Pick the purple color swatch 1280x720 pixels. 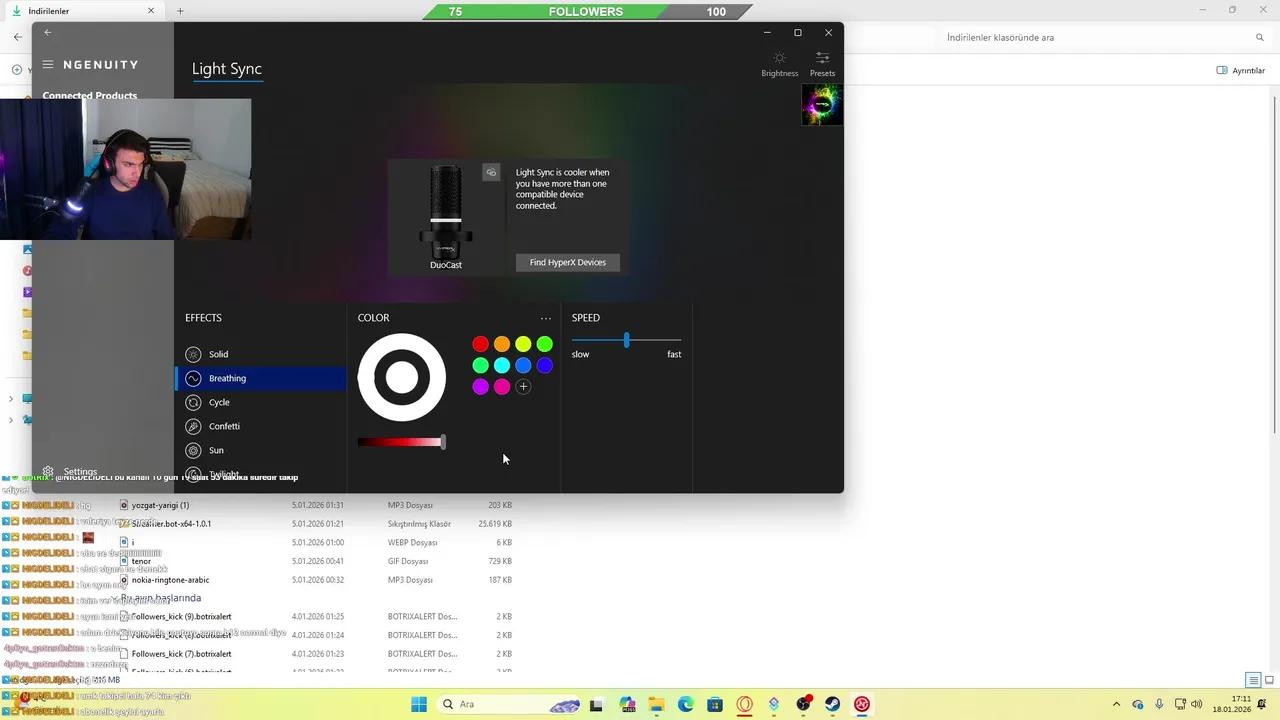click(481, 386)
